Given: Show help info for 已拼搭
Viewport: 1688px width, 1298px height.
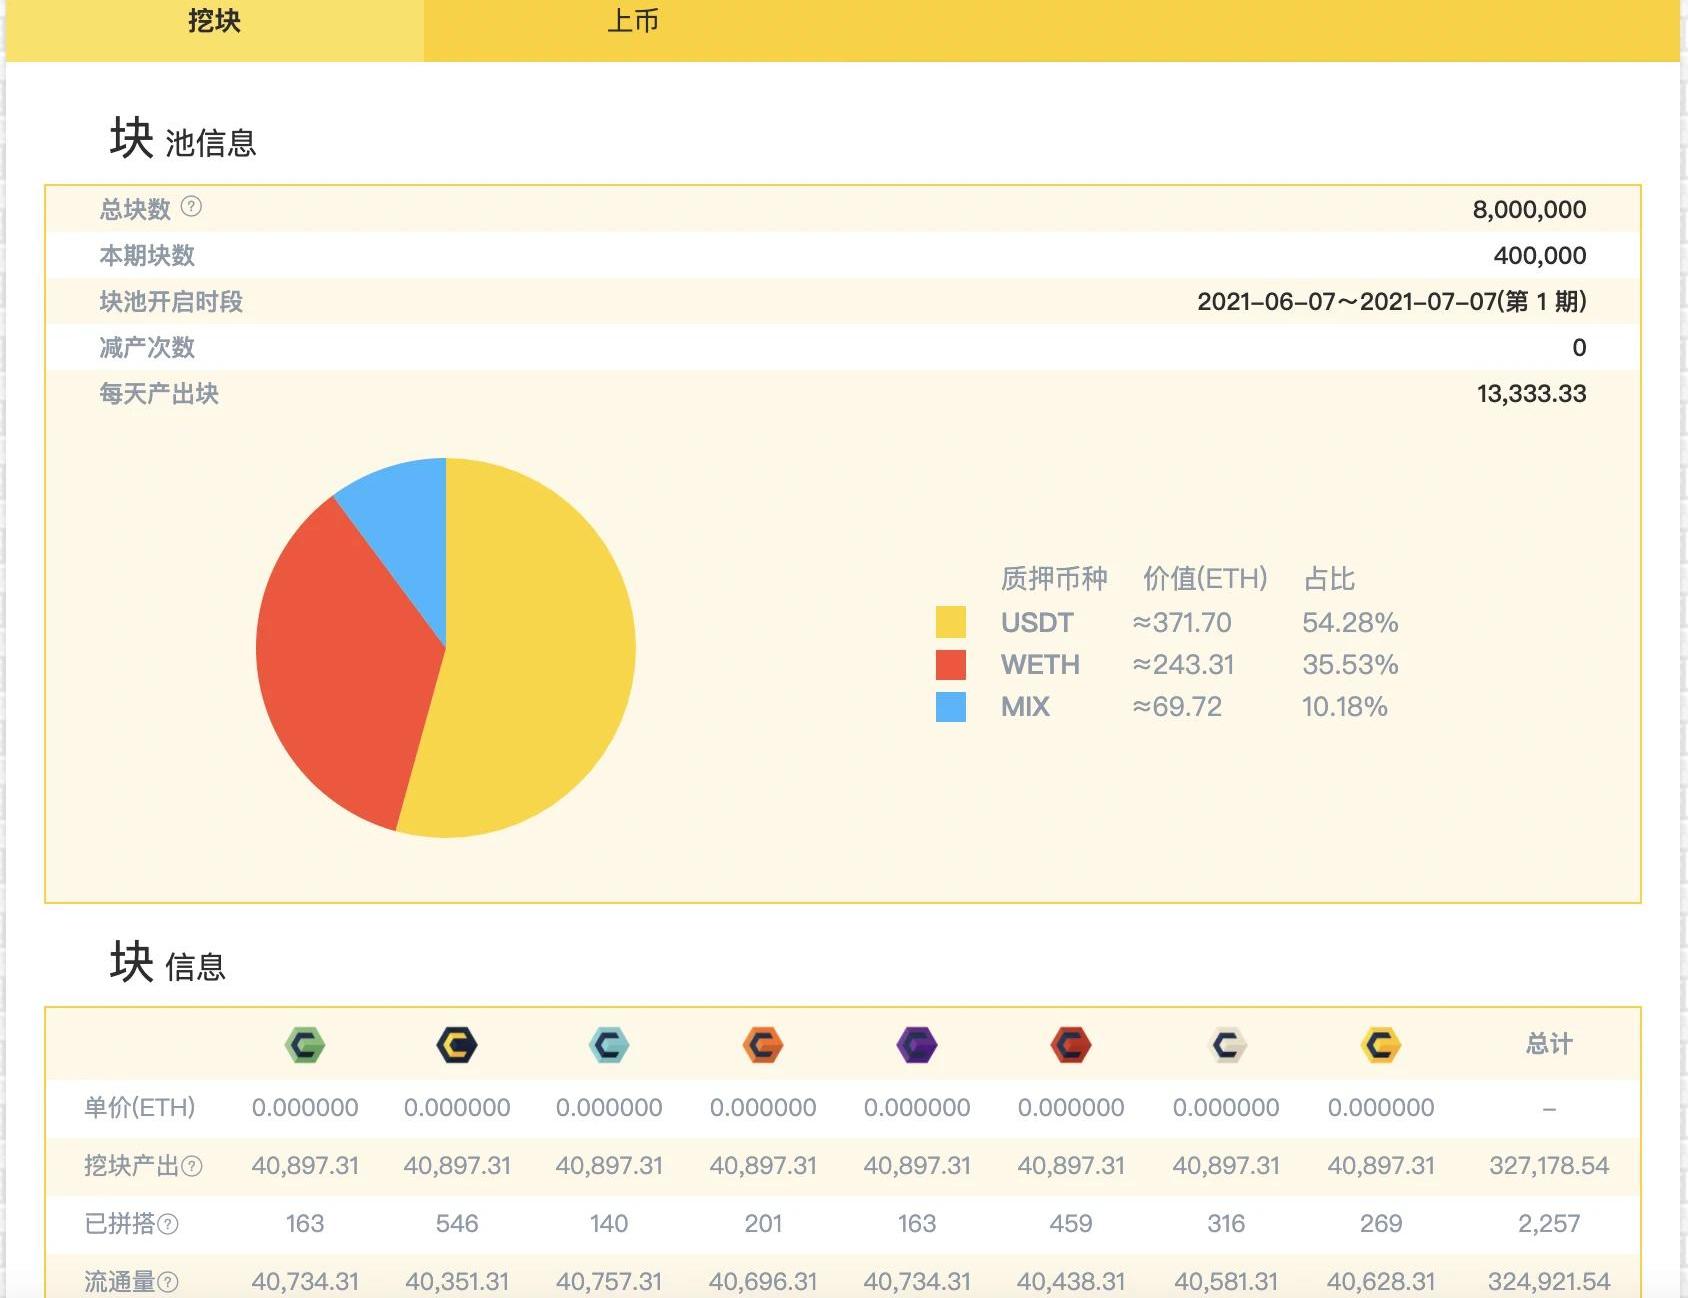Looking at the screenshot, I should (168, 1224).
